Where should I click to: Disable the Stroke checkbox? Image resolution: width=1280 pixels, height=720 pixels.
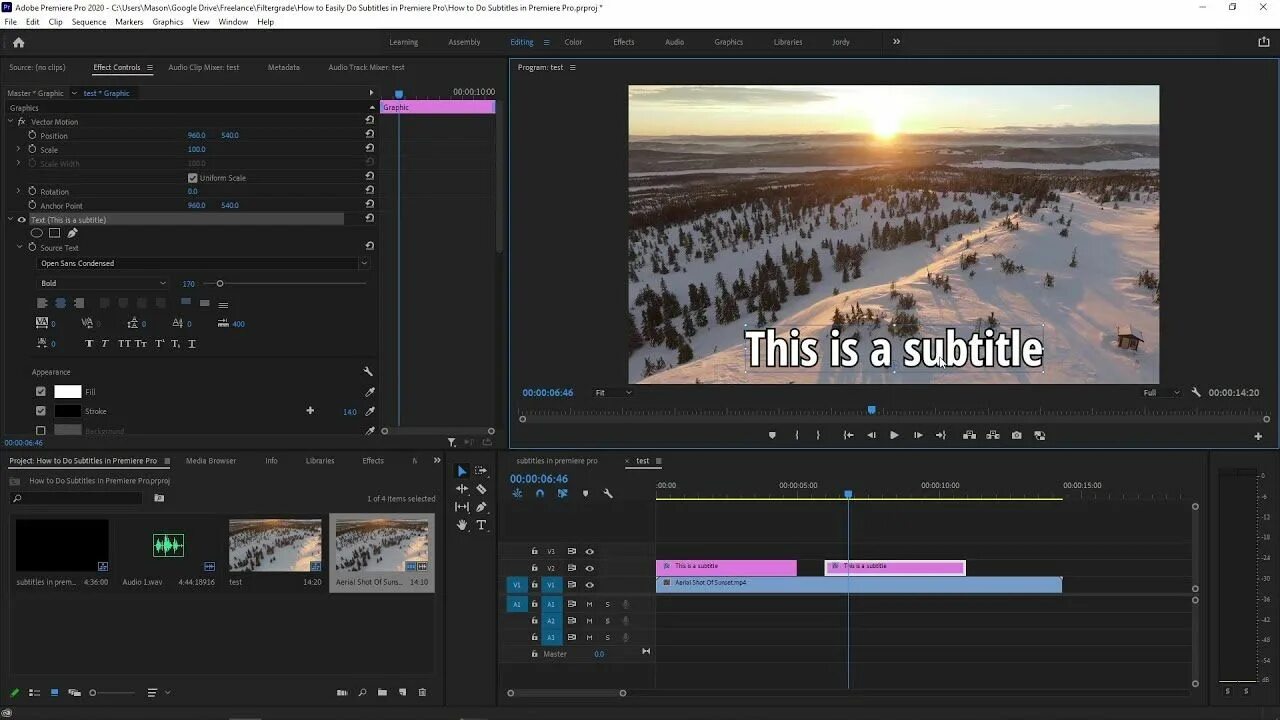[41, 411]
